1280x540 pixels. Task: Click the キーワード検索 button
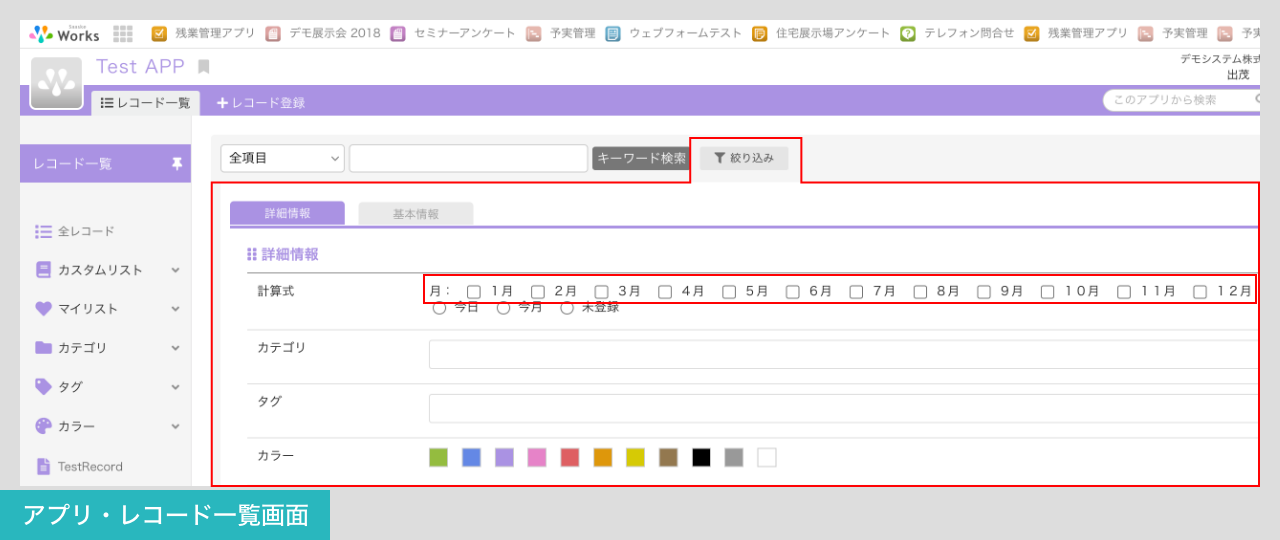pos(642,158)
